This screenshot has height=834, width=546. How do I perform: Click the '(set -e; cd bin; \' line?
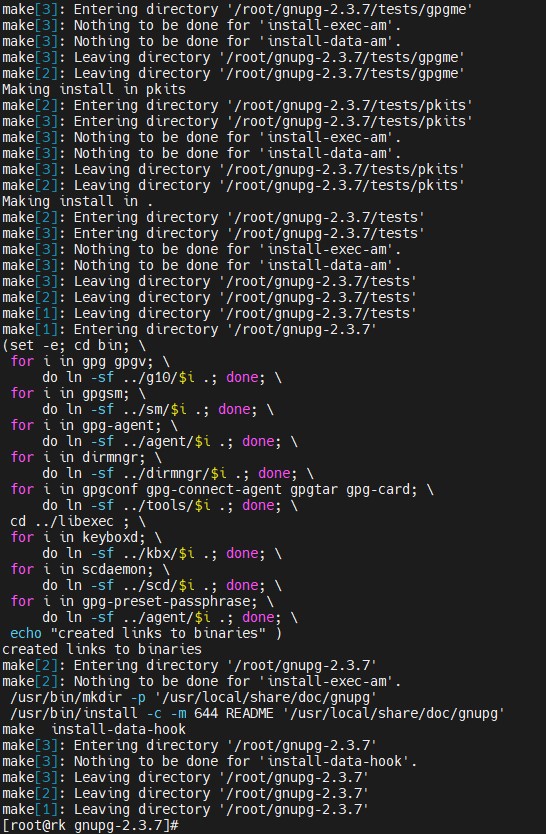(74, 345)
